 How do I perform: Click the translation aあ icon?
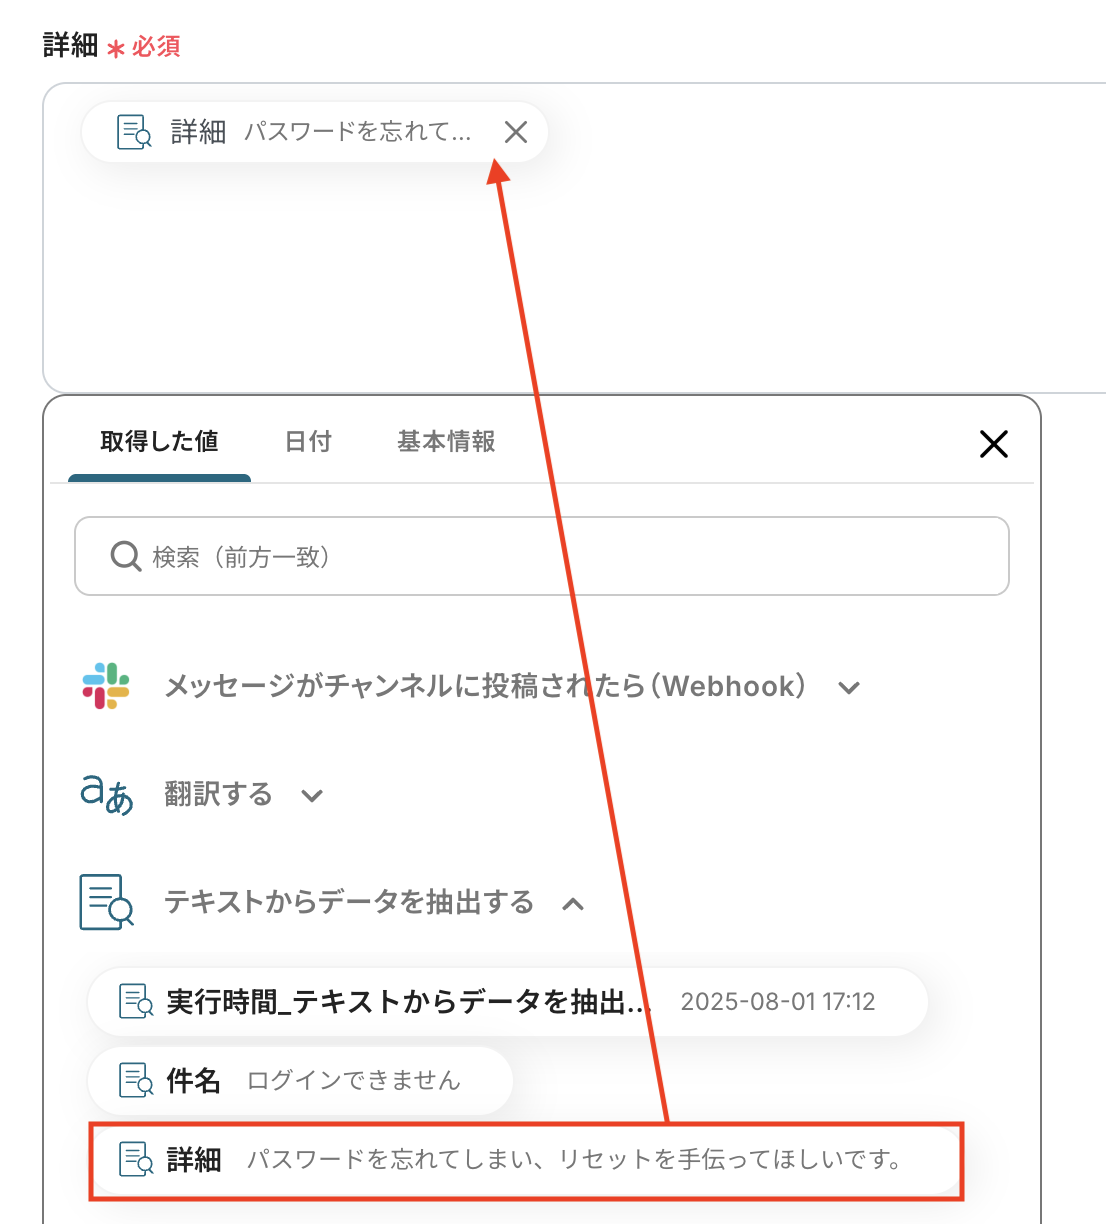pos(106,795)
